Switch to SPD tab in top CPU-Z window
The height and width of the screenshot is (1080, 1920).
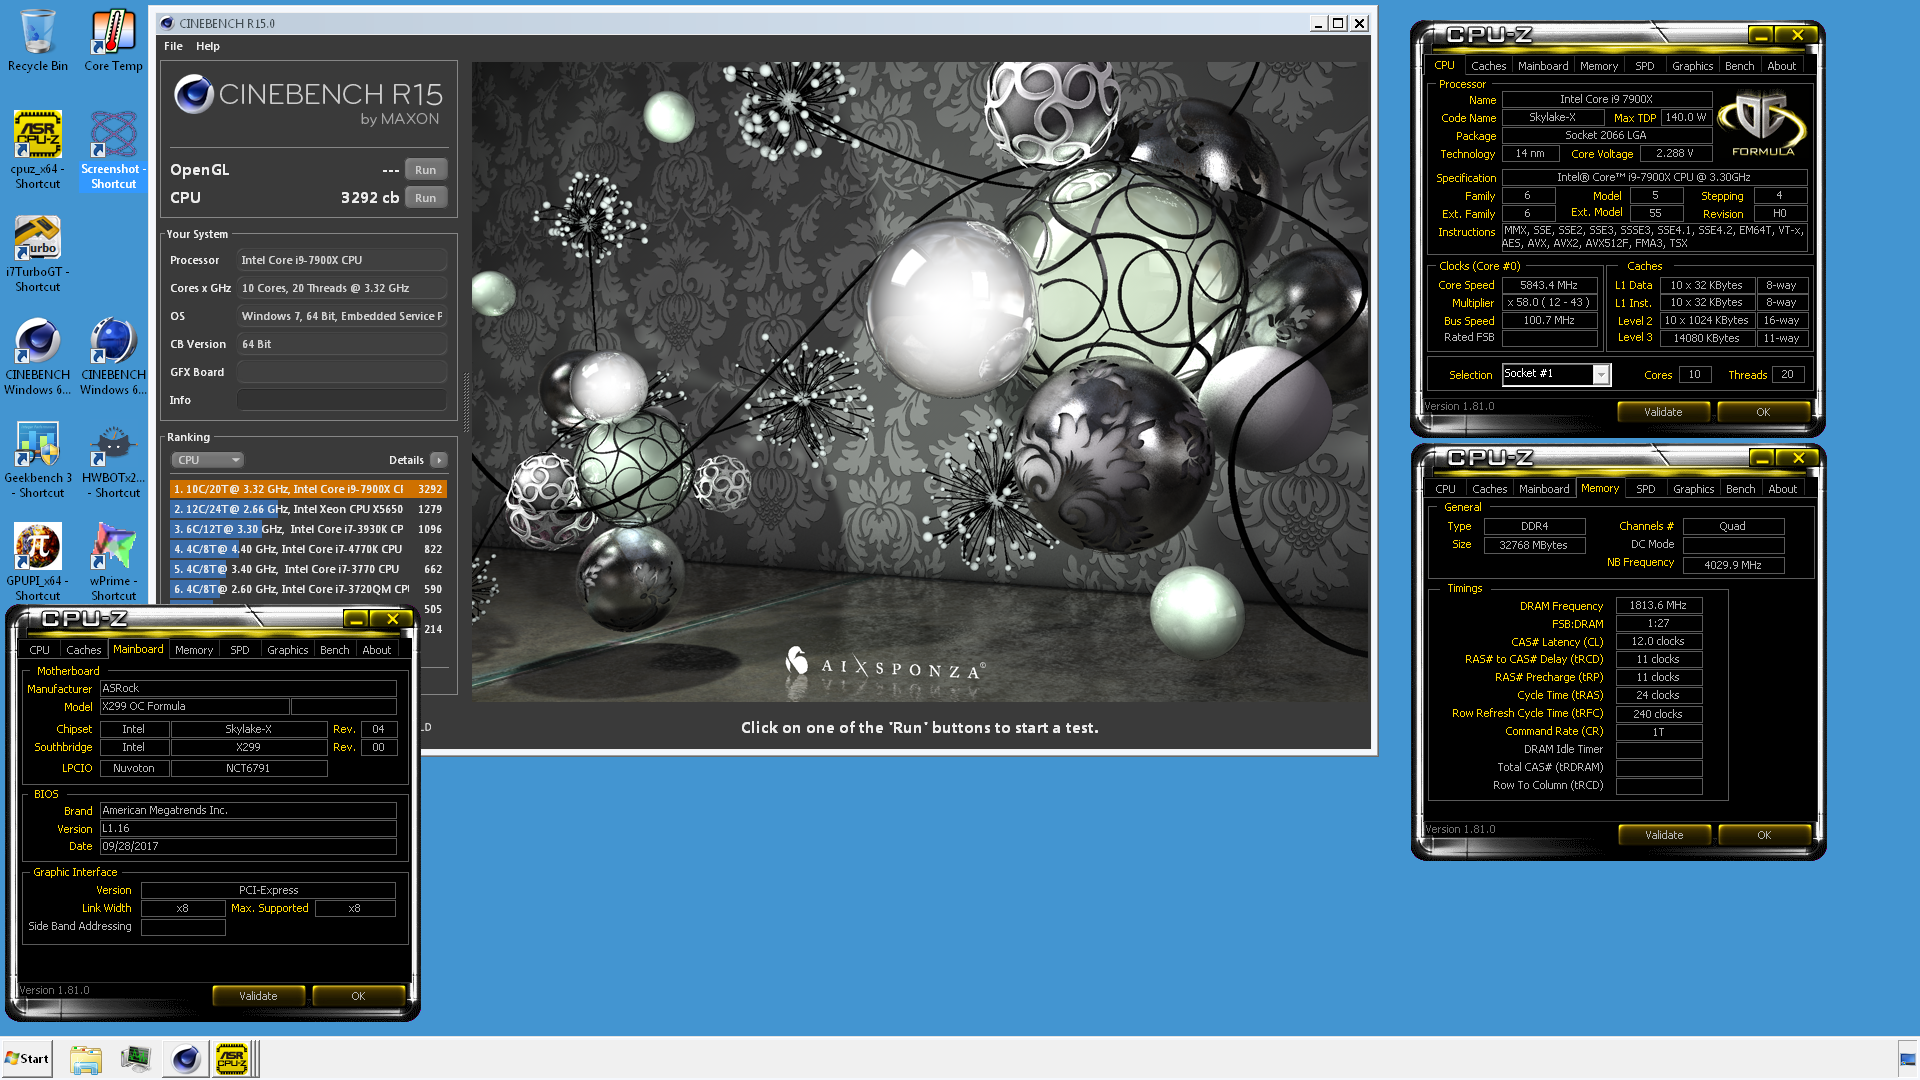click(1645, 66)
